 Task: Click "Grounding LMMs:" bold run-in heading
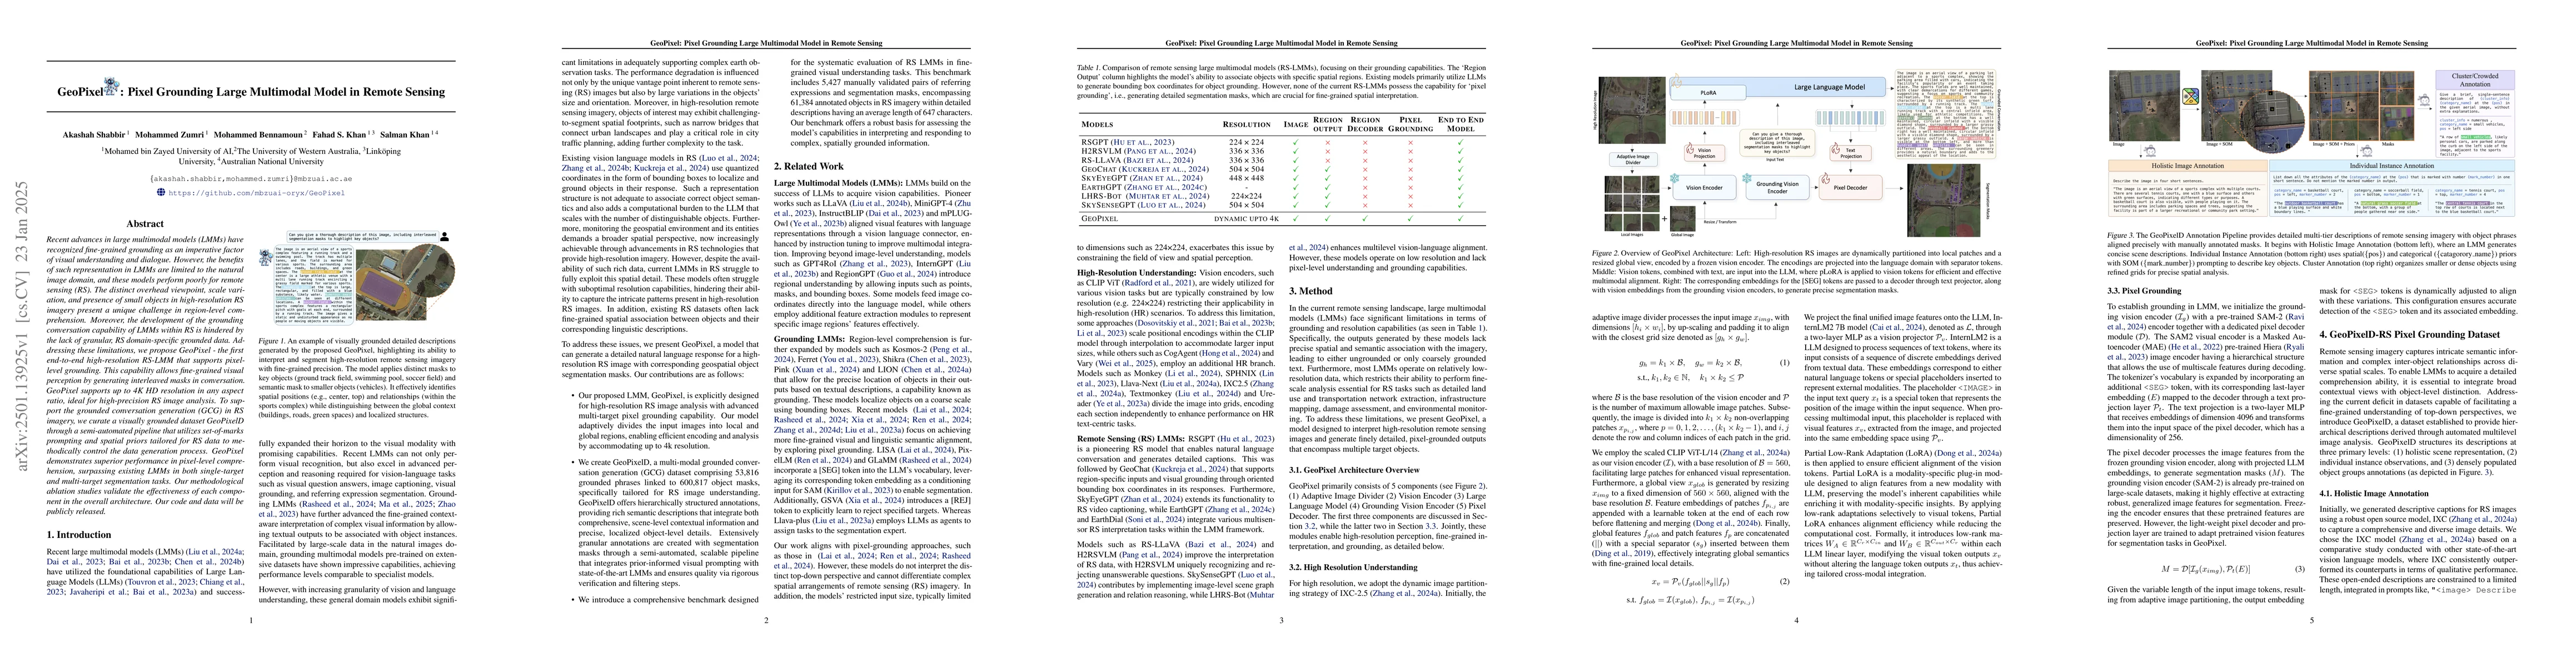pyautogui.click(x=810, y=340)
